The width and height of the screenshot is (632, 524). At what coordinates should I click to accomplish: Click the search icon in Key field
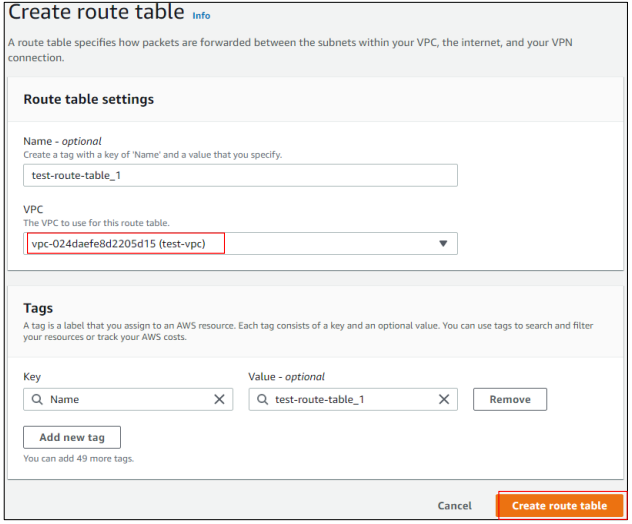[x=37, y=399]
